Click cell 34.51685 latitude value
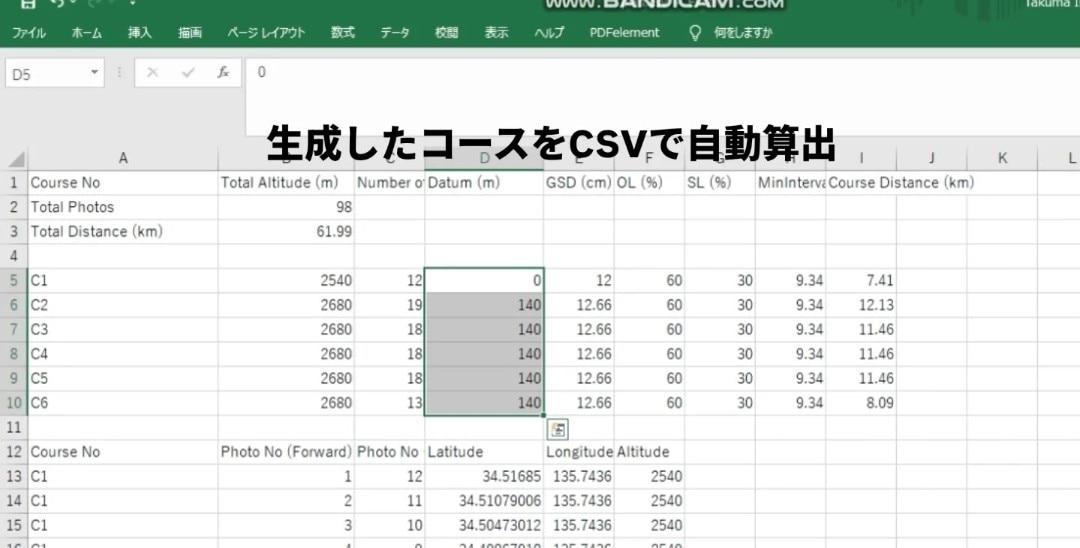This screenshot has height=548, width=1080. tap(484, 476)
